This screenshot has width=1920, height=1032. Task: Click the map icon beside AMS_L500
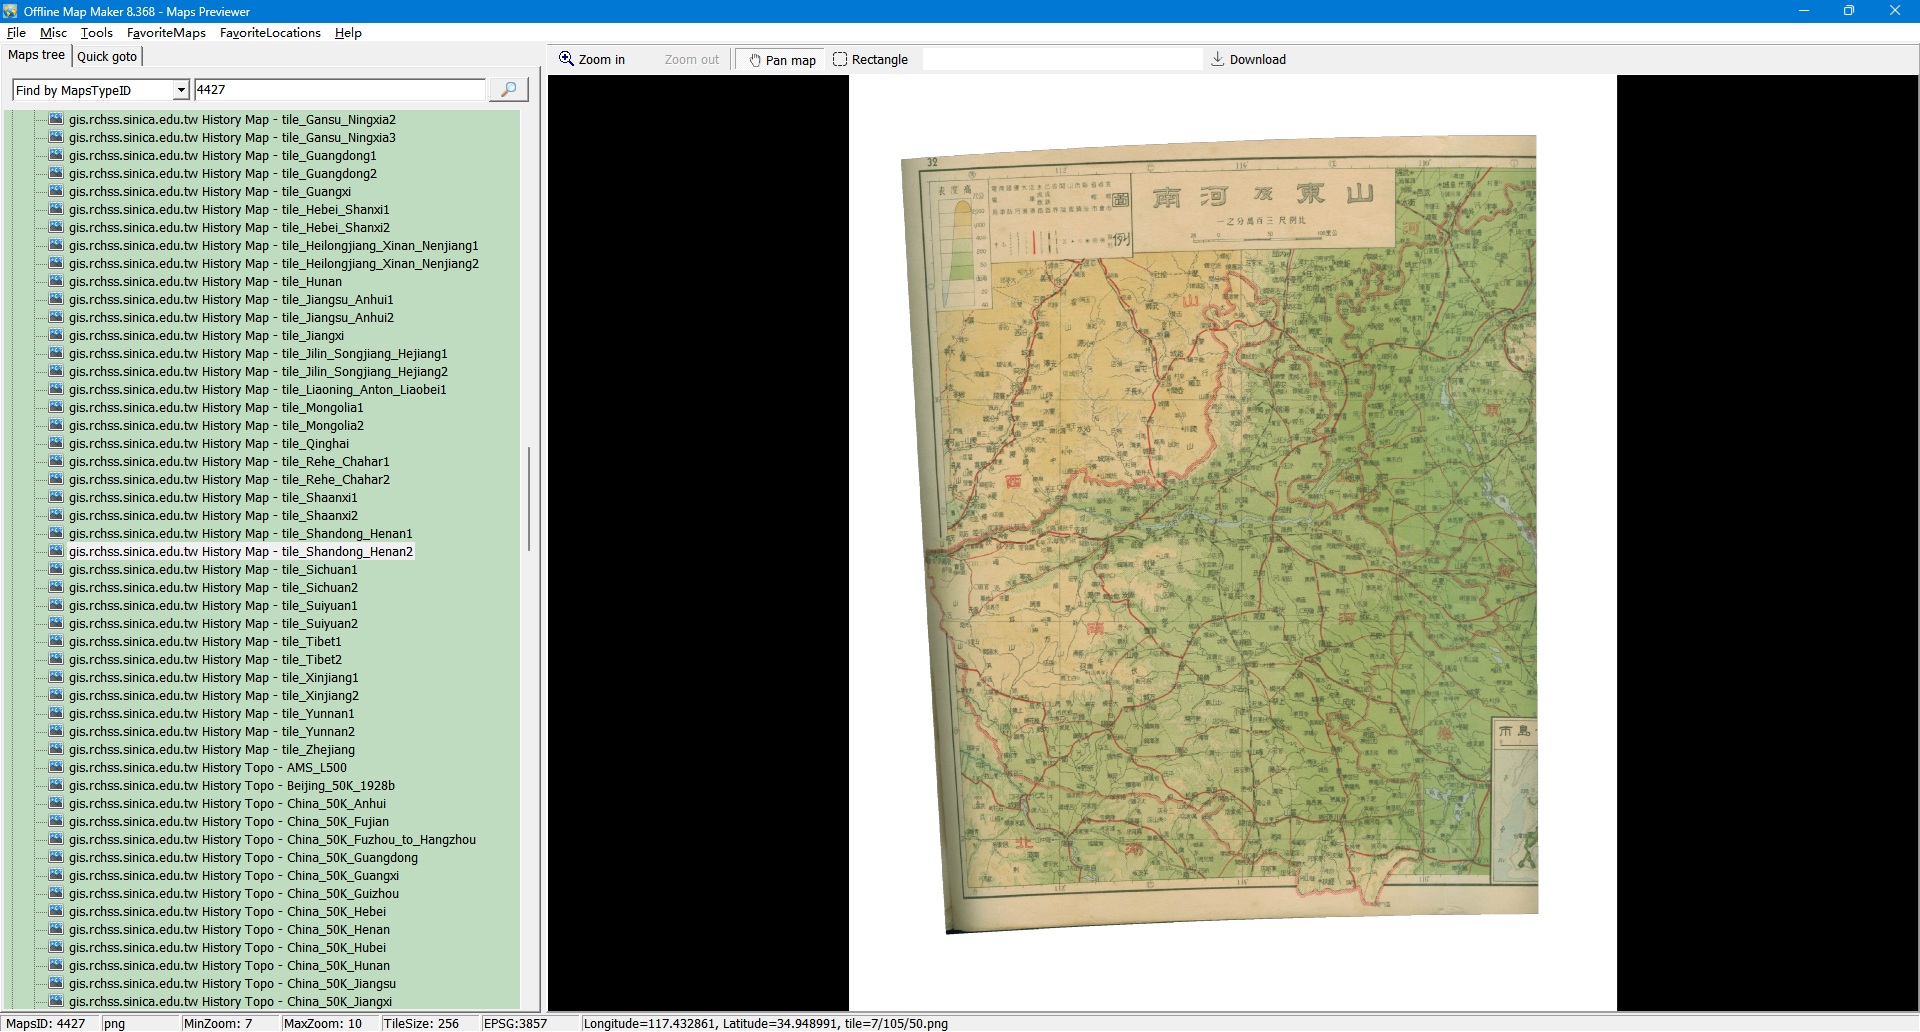point(56,768)
